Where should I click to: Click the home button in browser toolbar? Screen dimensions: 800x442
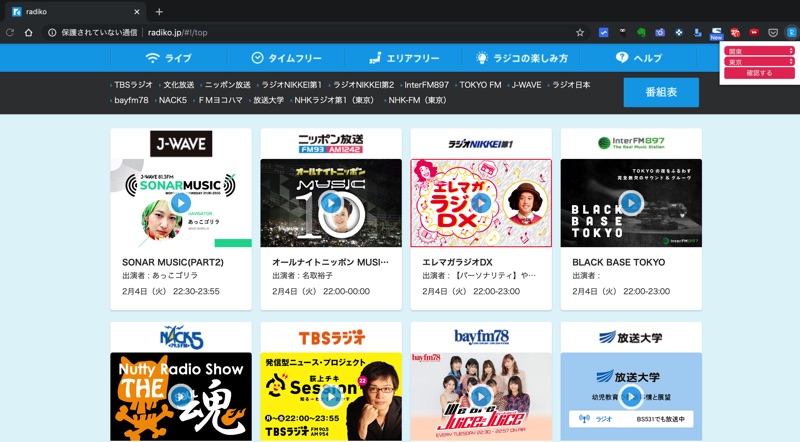[x=30, y=32]
